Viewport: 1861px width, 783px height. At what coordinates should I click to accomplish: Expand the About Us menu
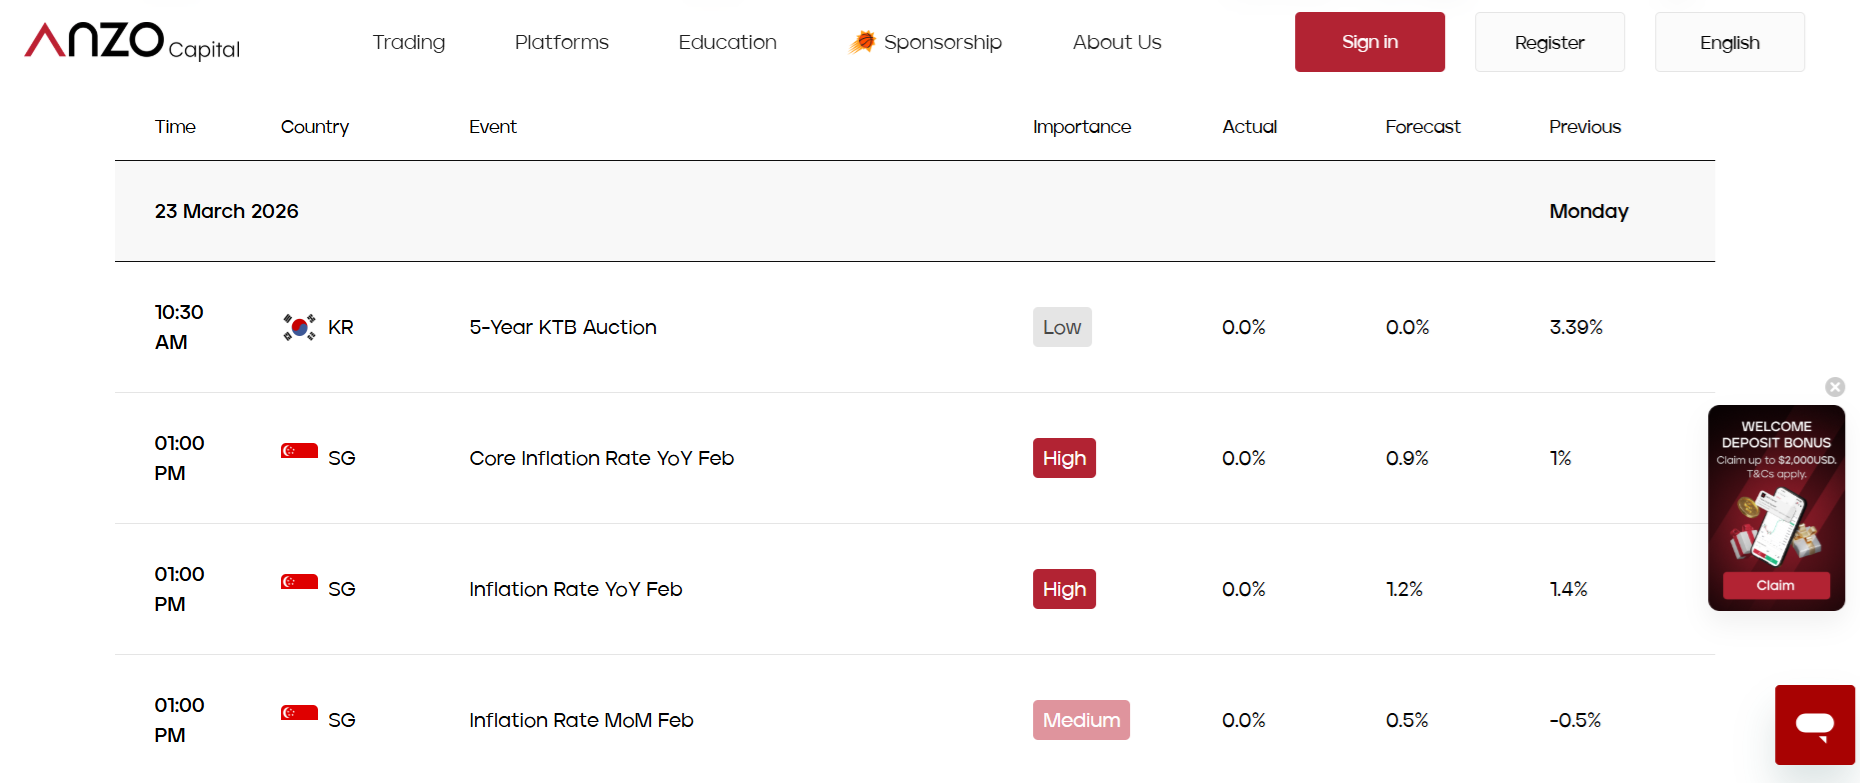(x=1117, y=42)
